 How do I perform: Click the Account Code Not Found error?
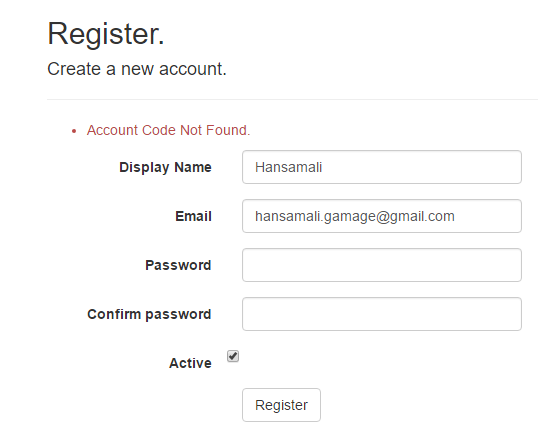(168, 130)
